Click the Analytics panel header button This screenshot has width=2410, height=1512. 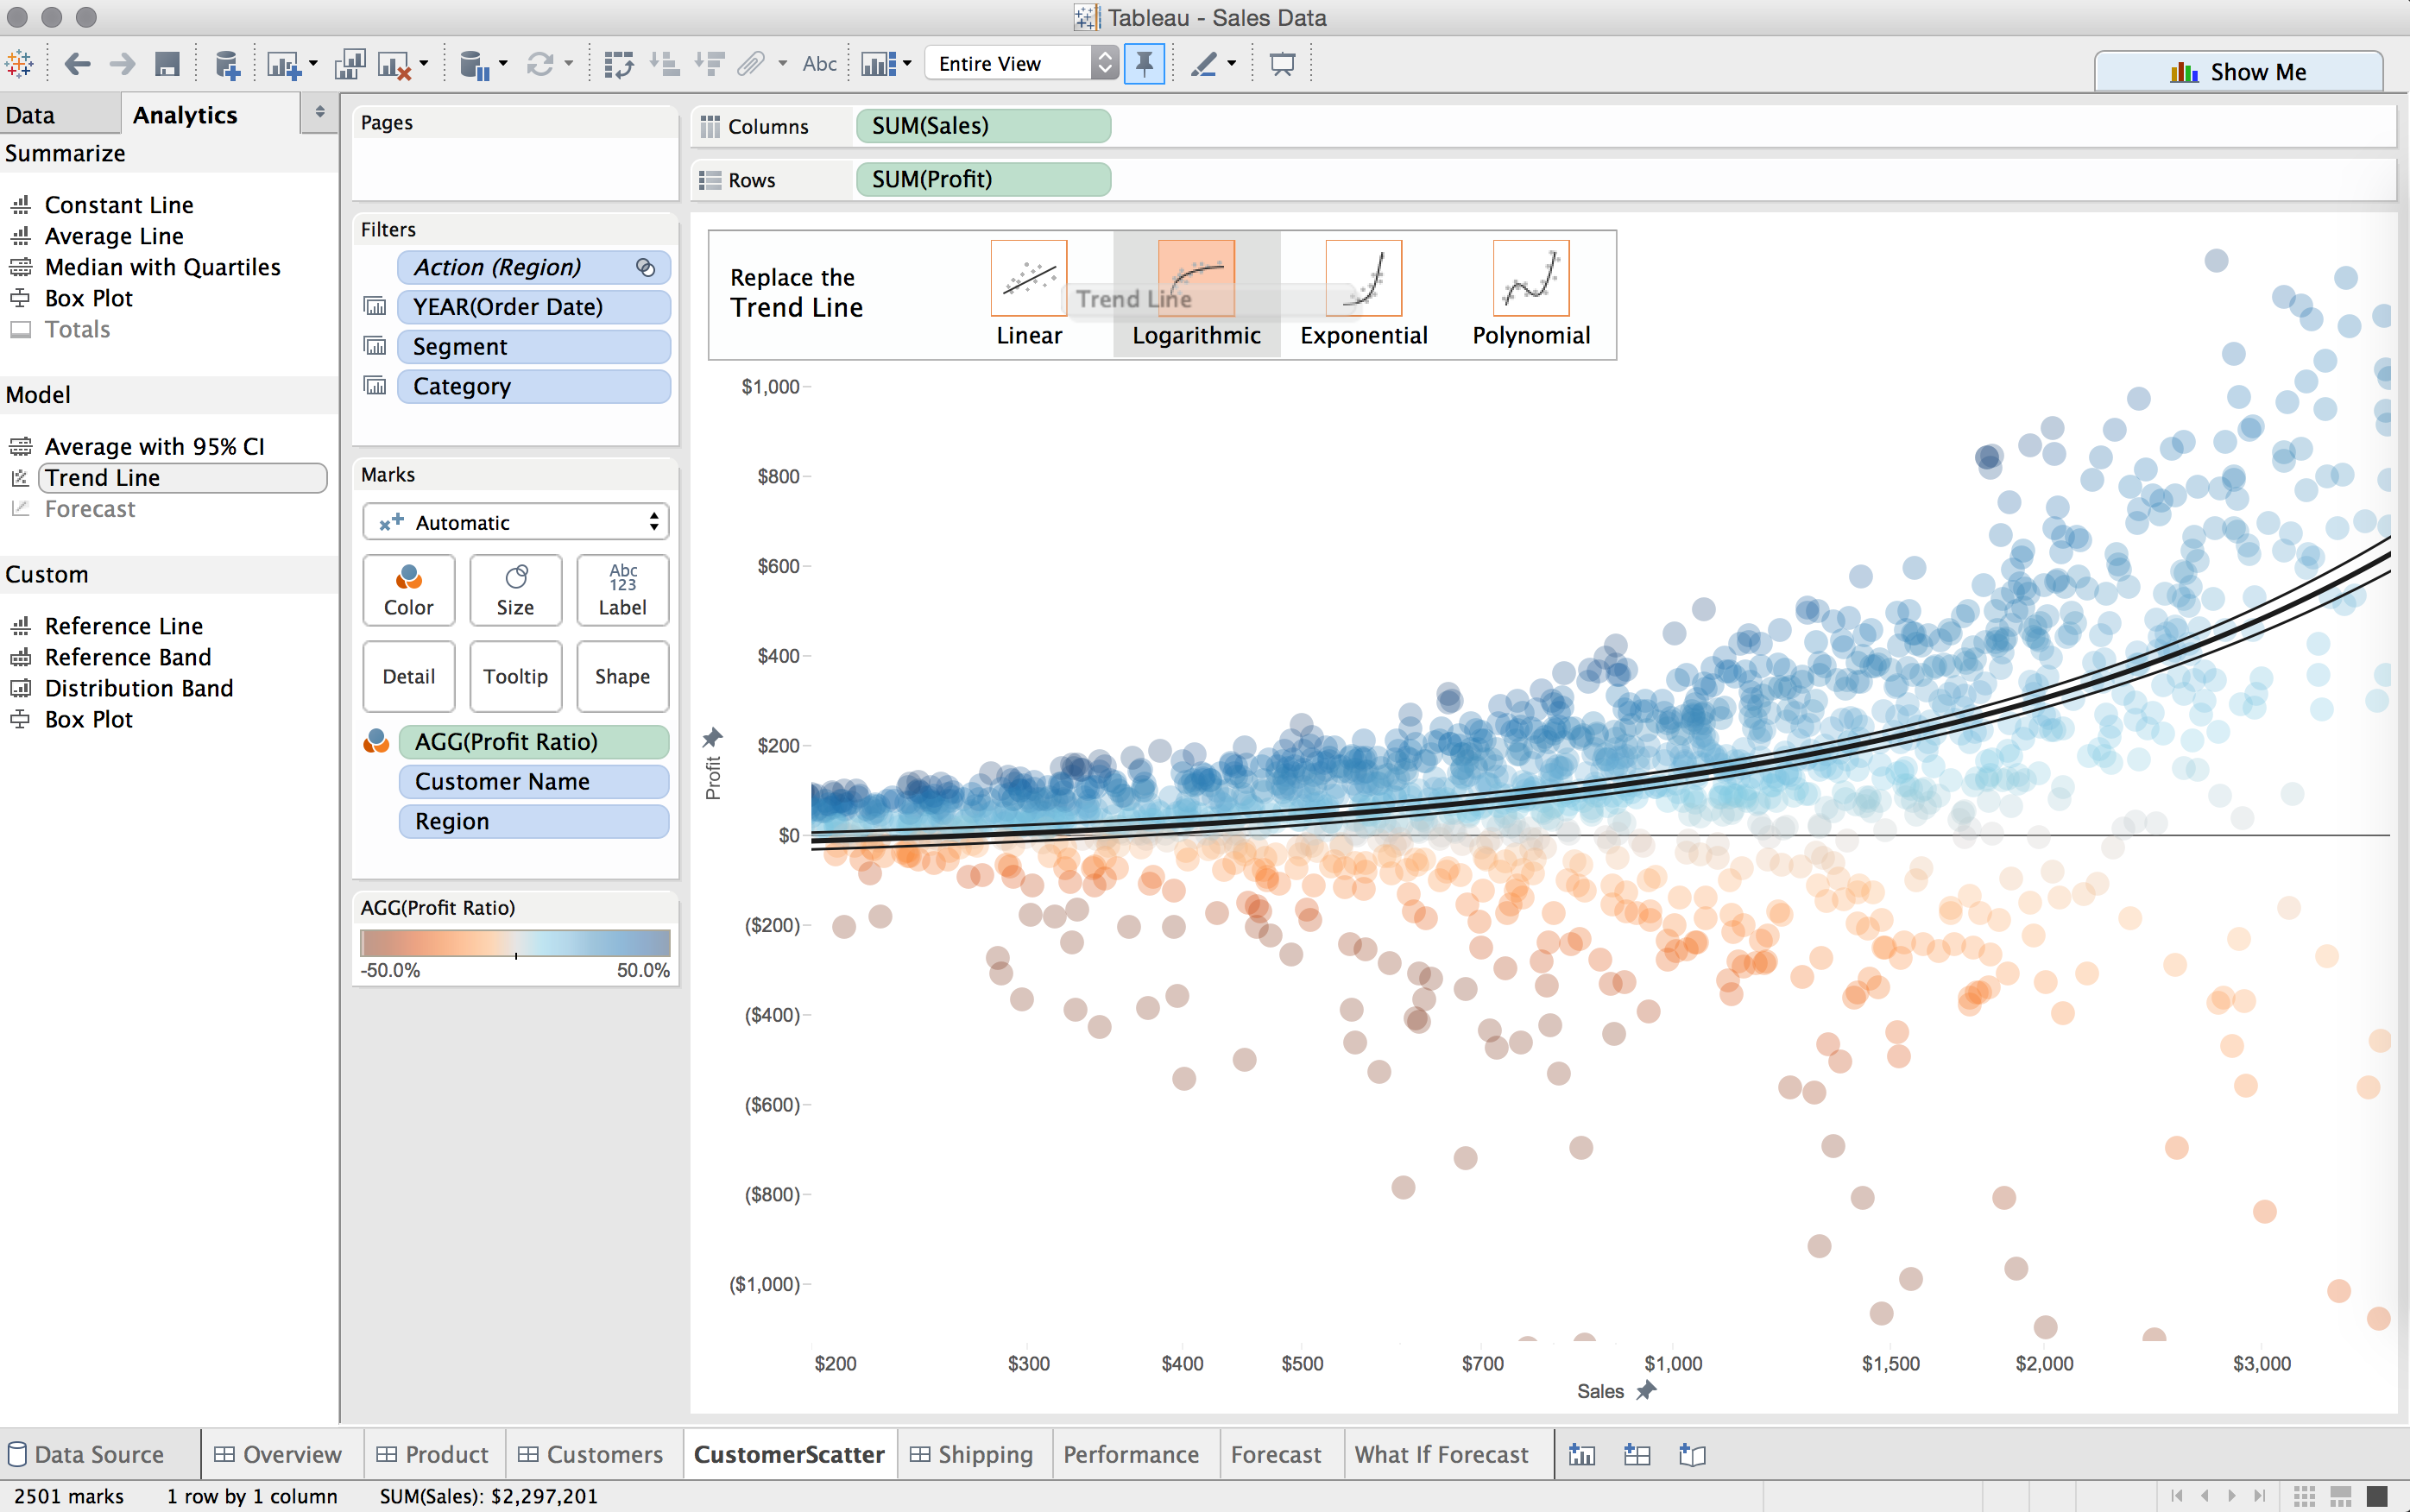[x=183, y=113]
